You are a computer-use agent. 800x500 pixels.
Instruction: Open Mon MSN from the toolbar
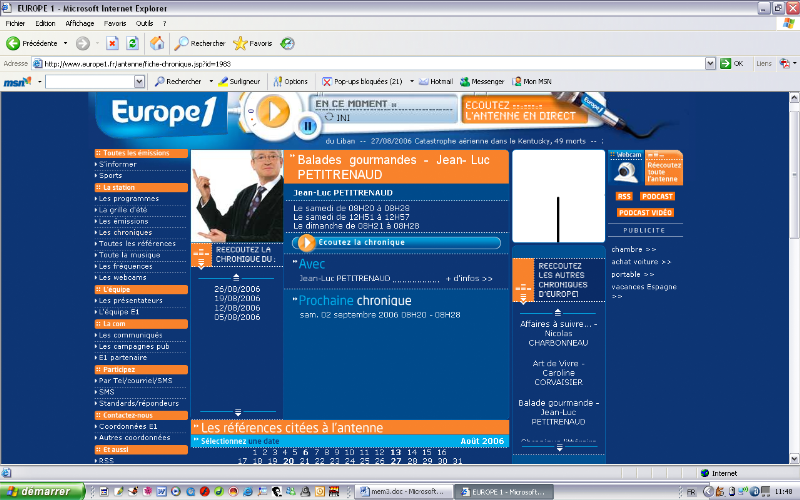click(x=532, y=81)
